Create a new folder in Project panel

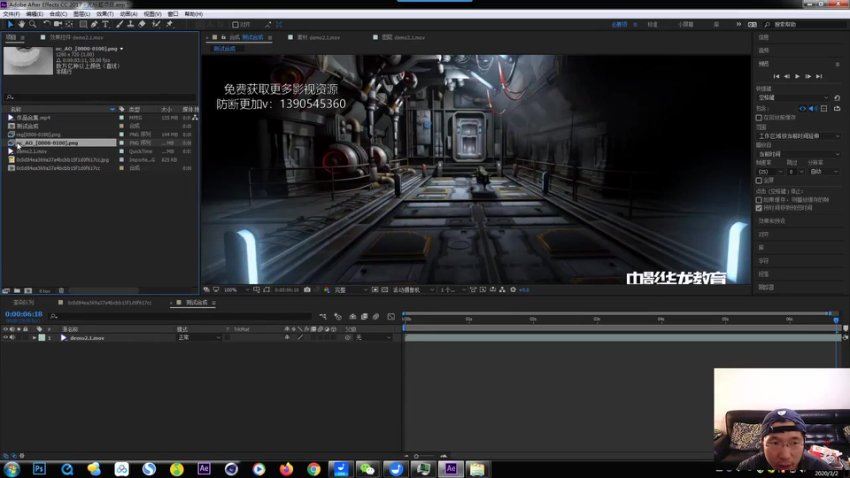tap(17, 291)
